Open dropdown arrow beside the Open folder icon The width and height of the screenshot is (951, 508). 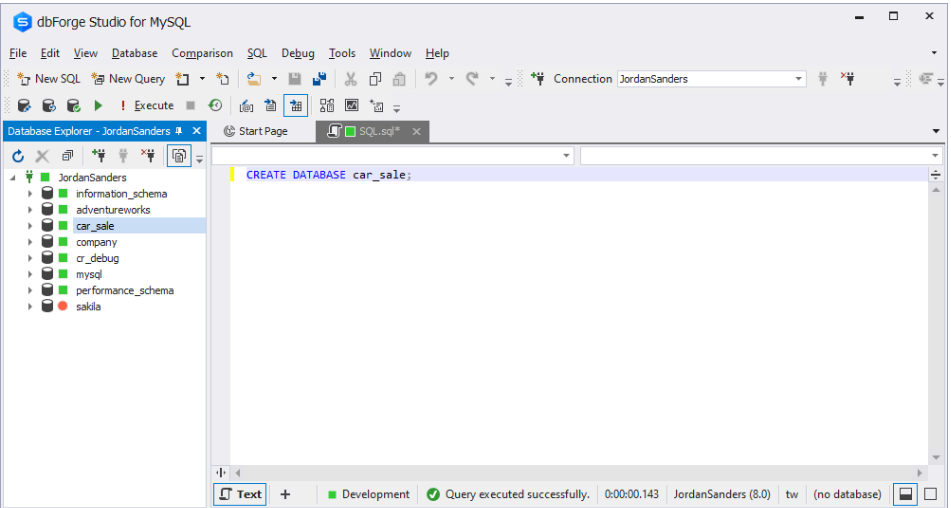[x=274, y=79]
